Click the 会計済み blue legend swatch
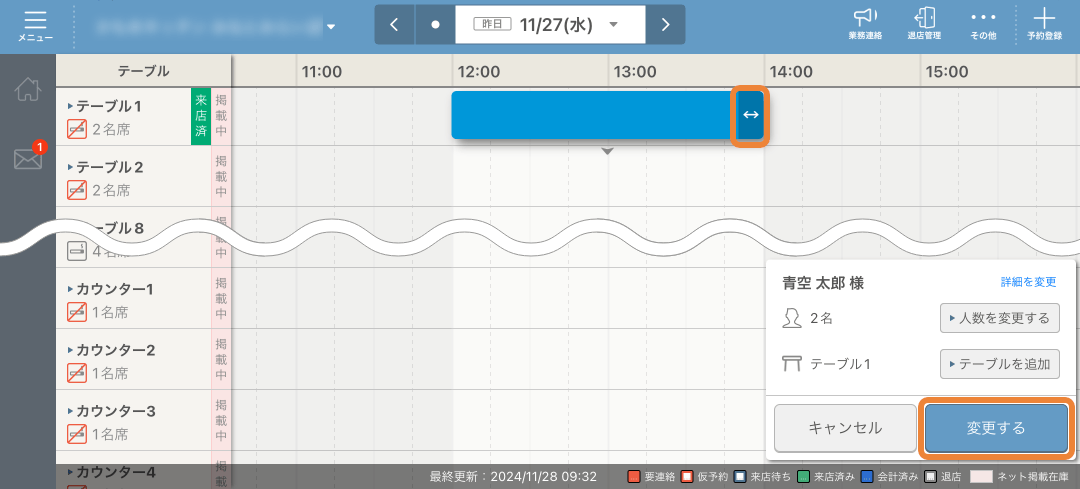The width and height of the screenshot is (1080, 489). [x=867, y=477]
